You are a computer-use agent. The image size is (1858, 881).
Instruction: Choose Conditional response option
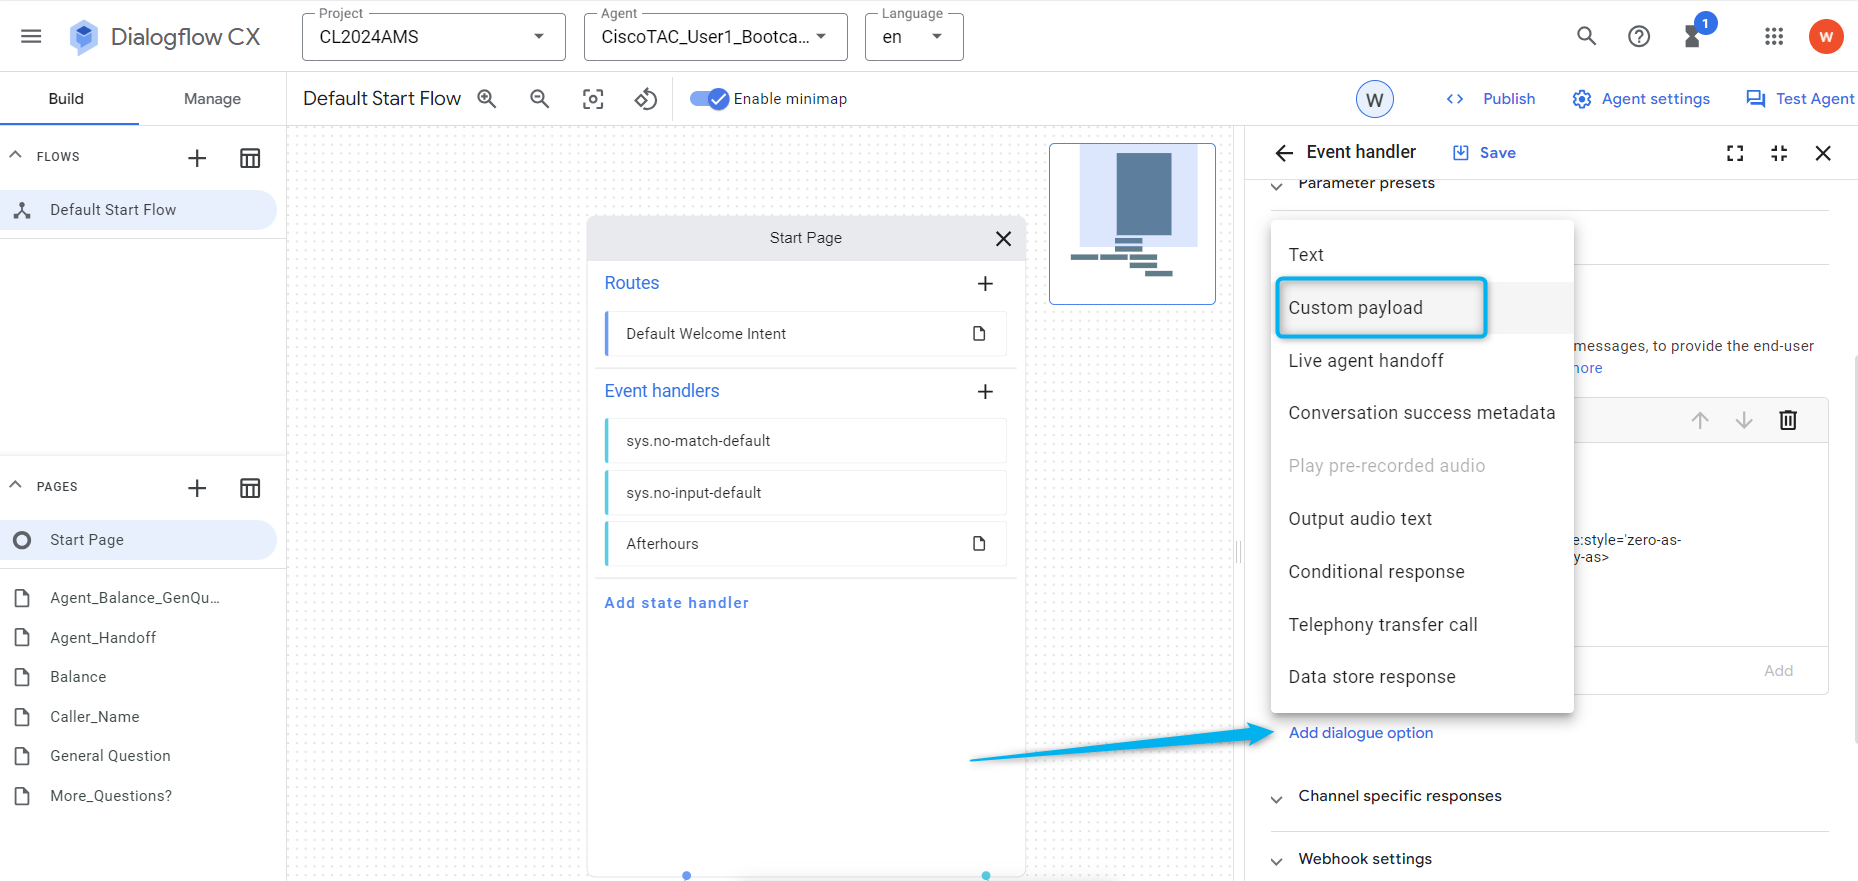tap(1422, 572)
